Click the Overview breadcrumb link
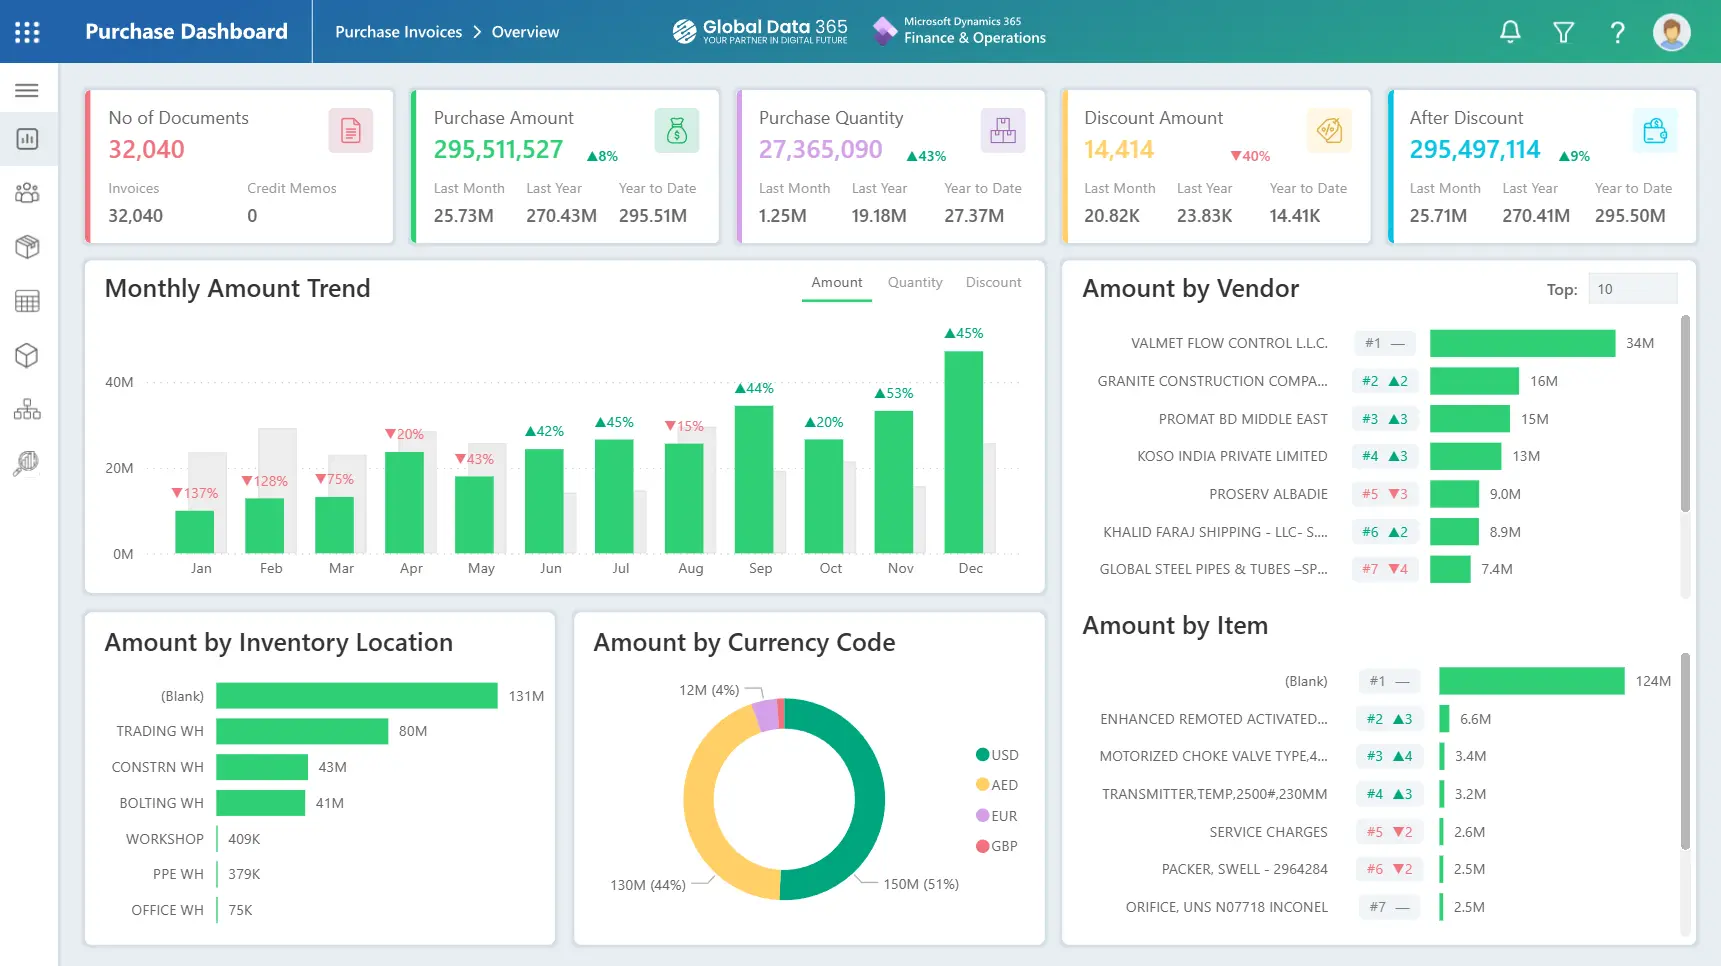This screenshot has width=1721, height=966. click(x=525, y=32)
